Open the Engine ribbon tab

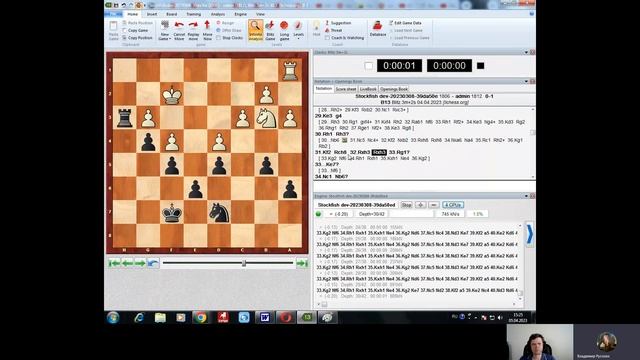click(x=240, y=14)
